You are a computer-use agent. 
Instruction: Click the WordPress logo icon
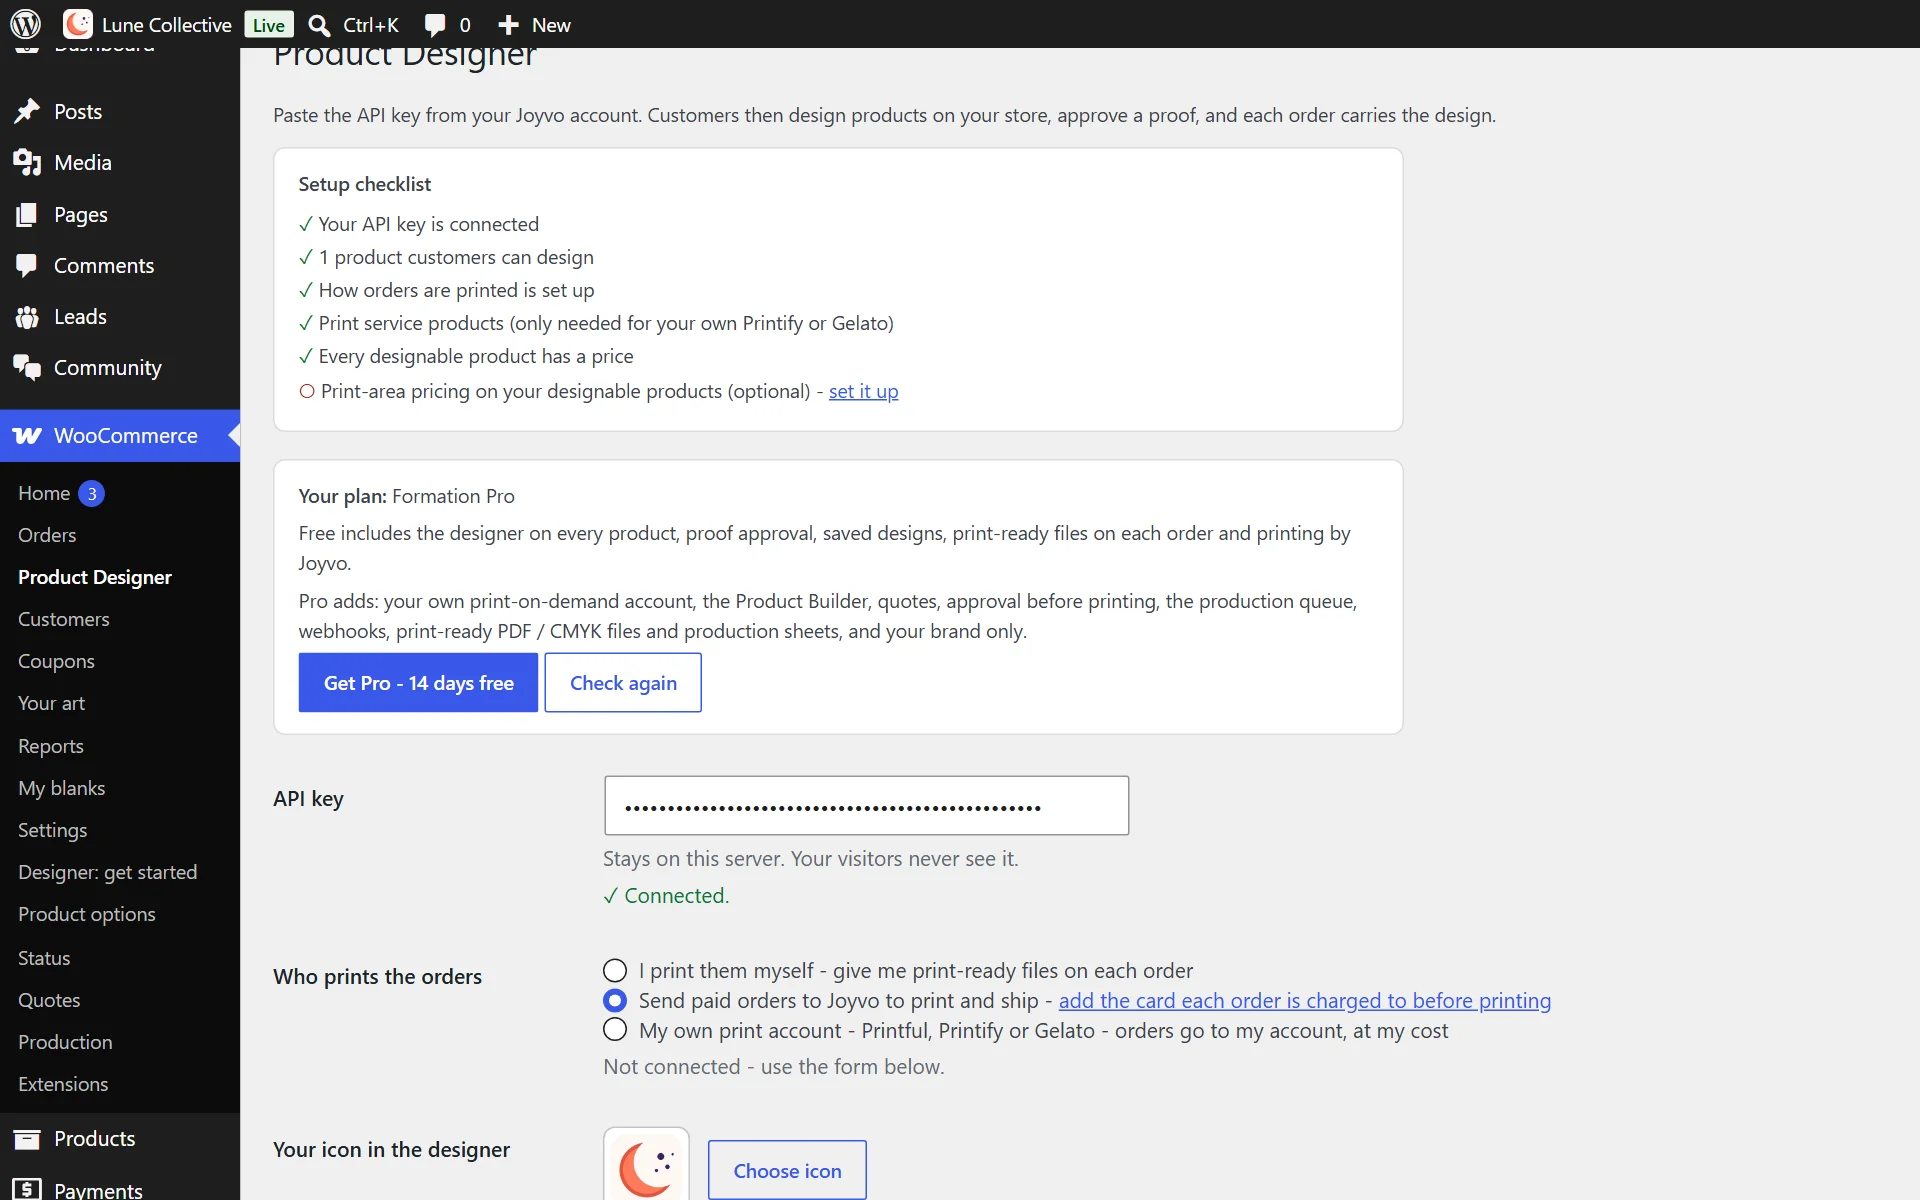coord(25,24)
